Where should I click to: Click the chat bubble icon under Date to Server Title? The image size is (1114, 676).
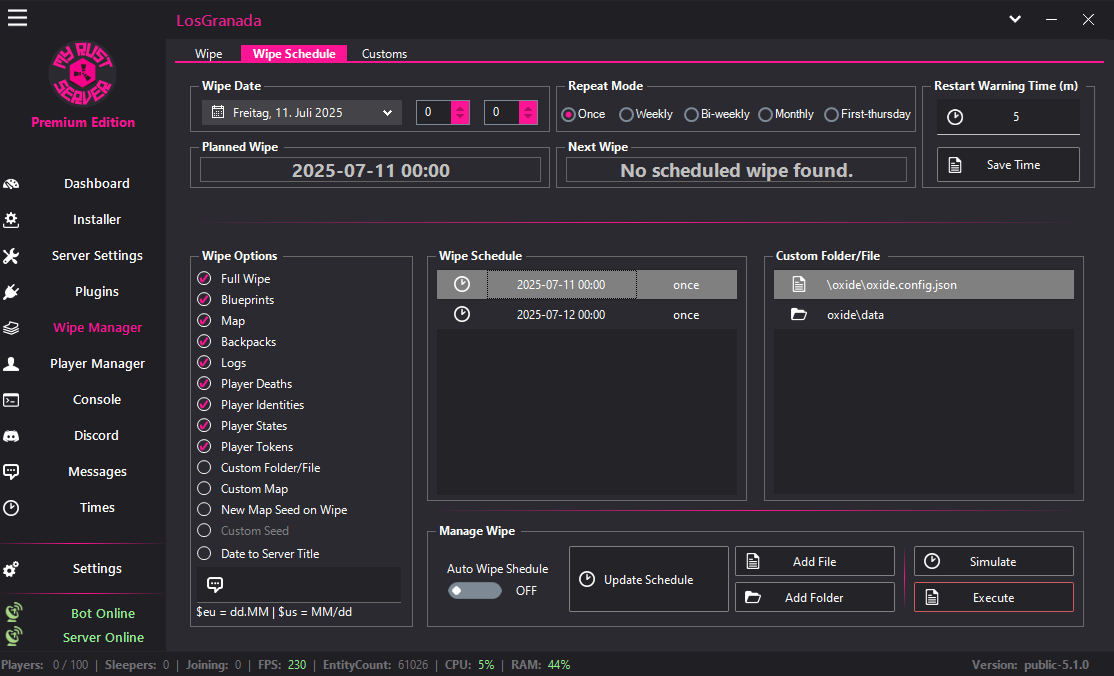click(x=215, y=584)
